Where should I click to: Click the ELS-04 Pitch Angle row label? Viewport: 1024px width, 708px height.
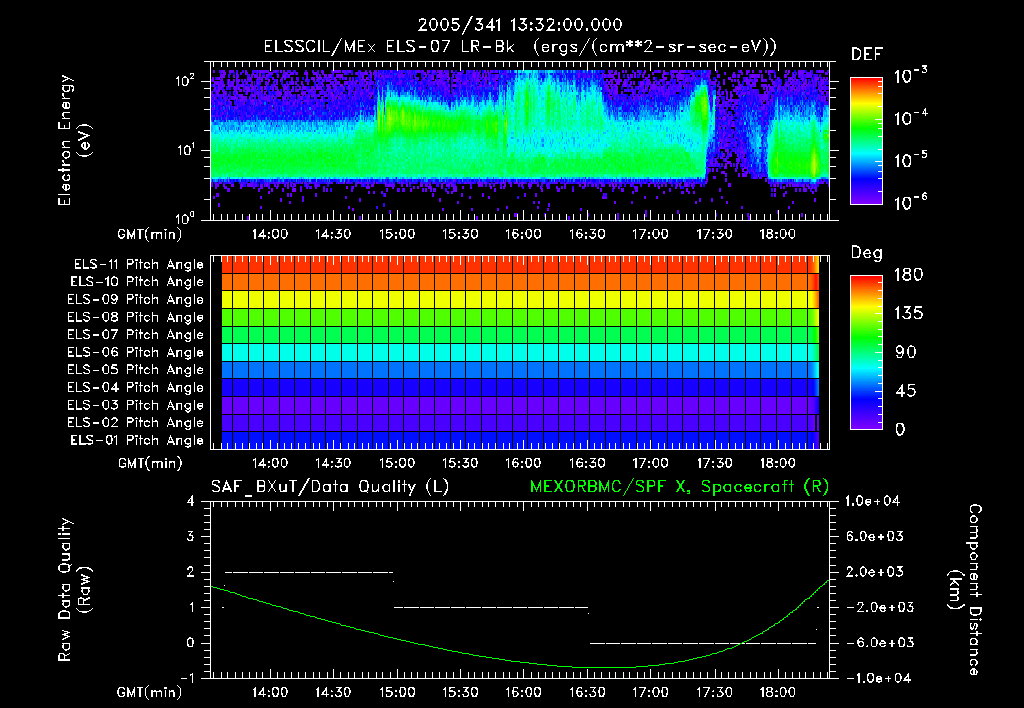tap(135, 387)
